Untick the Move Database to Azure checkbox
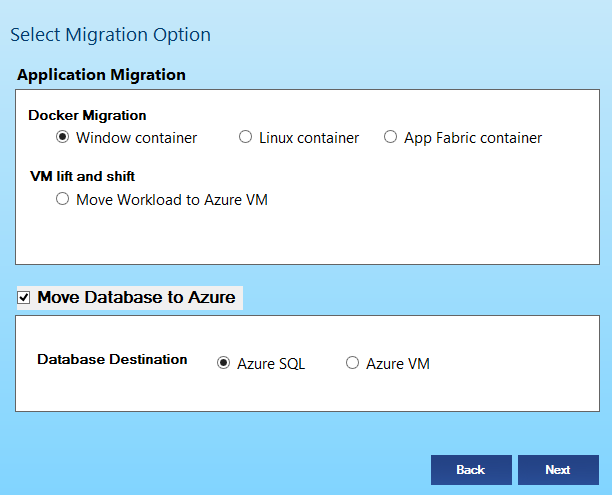The height and width of the screenshot is (495, 612). (x=23, y=298)
